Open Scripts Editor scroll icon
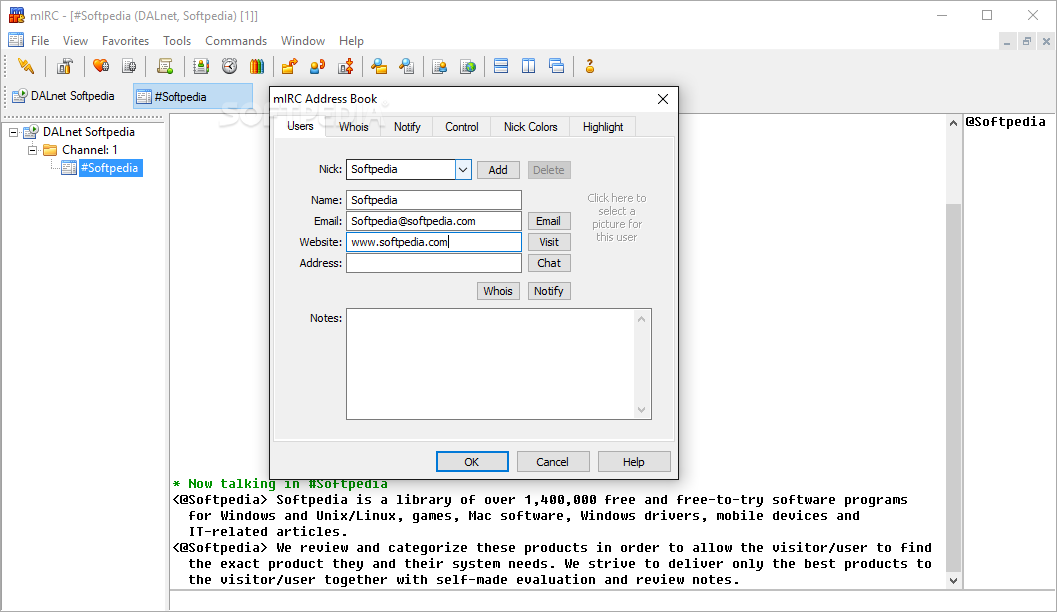1057x612 pixels. pos(164,66)
